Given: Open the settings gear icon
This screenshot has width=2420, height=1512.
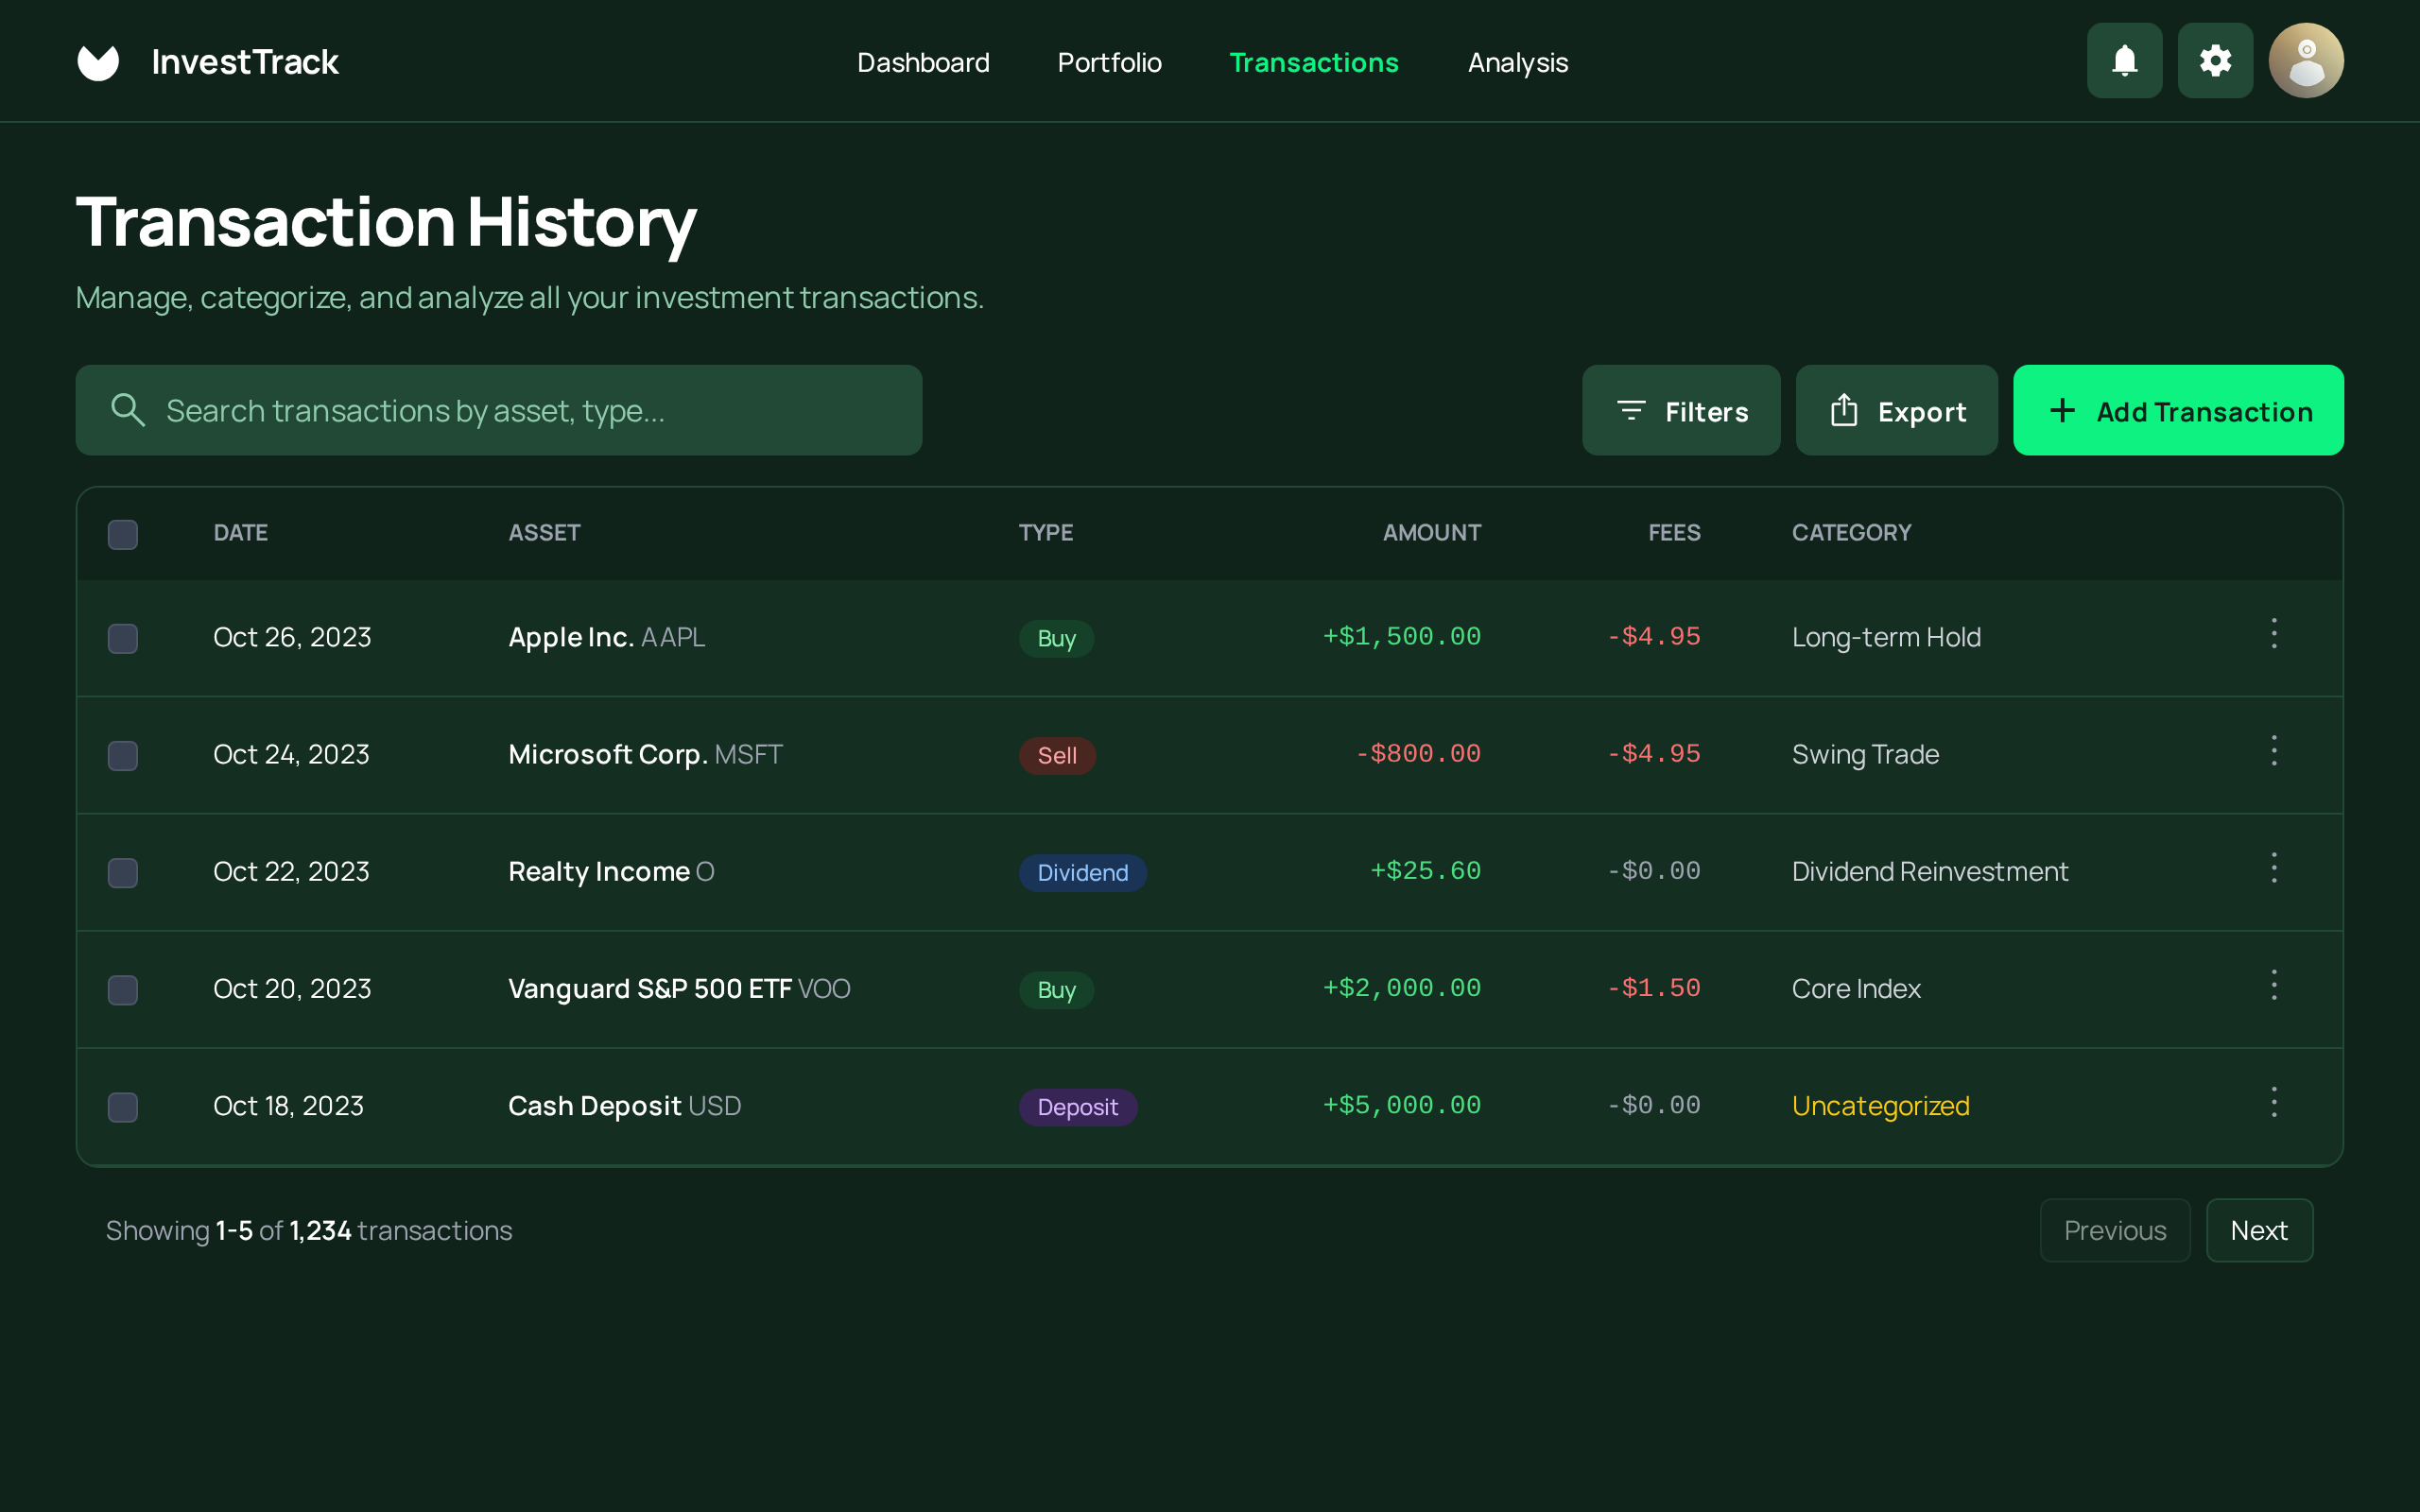Looking at the screenshot, I should click(2215, 60).
